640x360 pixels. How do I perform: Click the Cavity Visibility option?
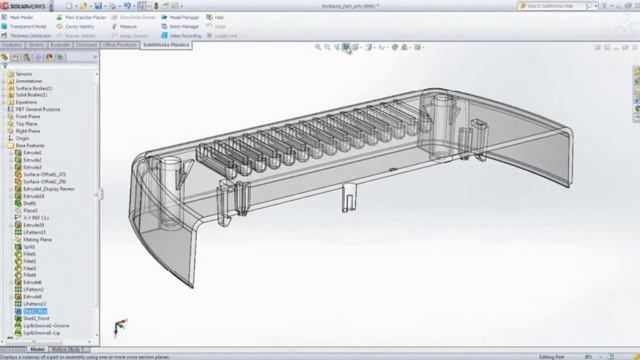click(75, 27)
